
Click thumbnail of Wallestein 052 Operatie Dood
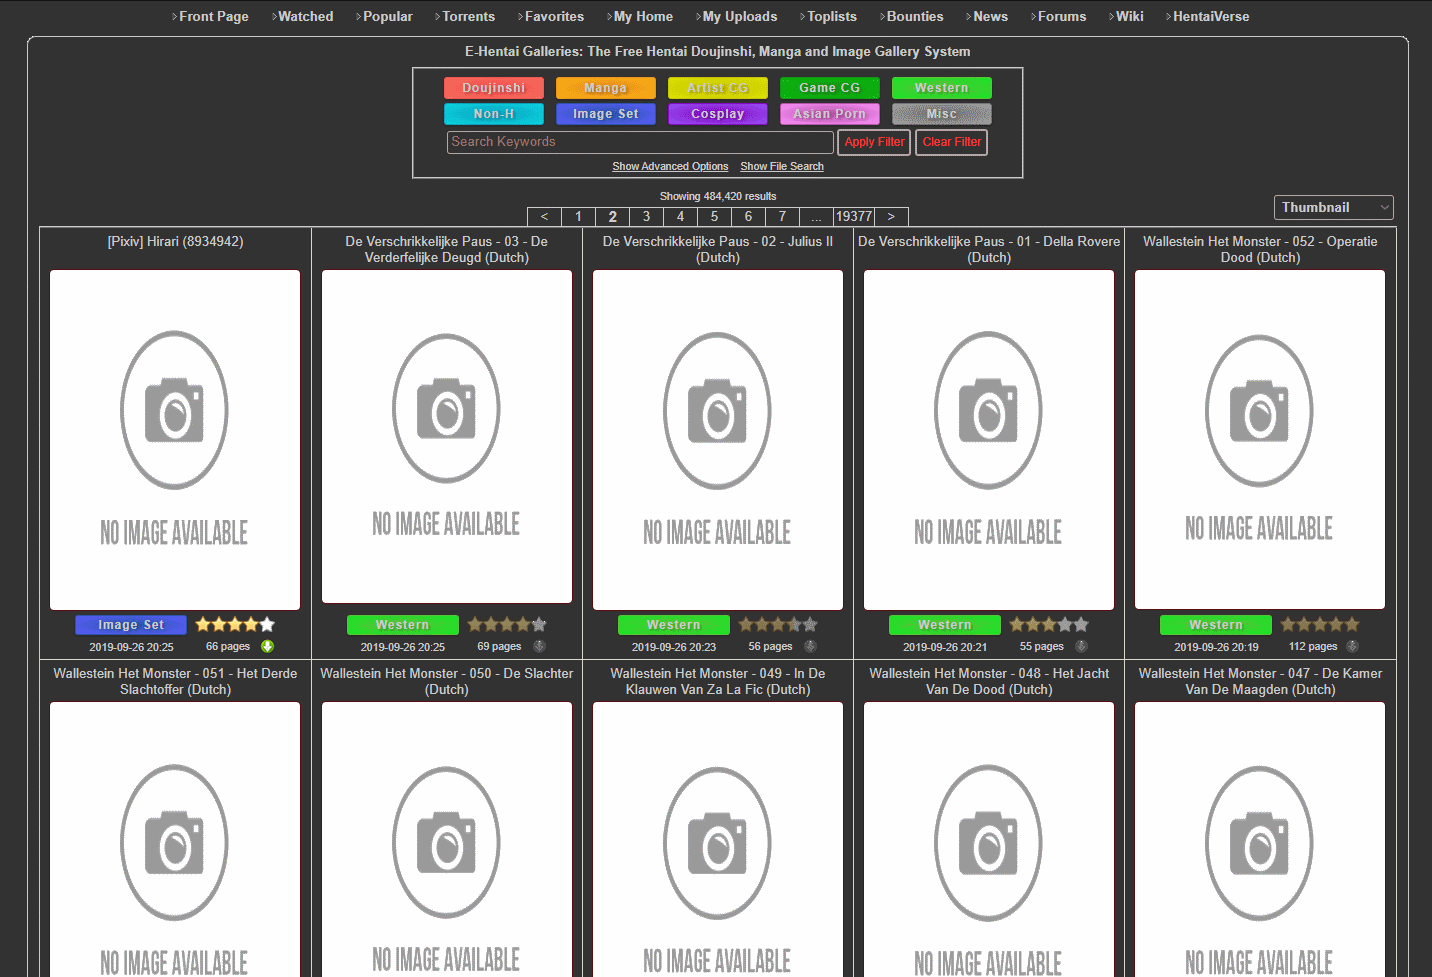pos(1260,439)
